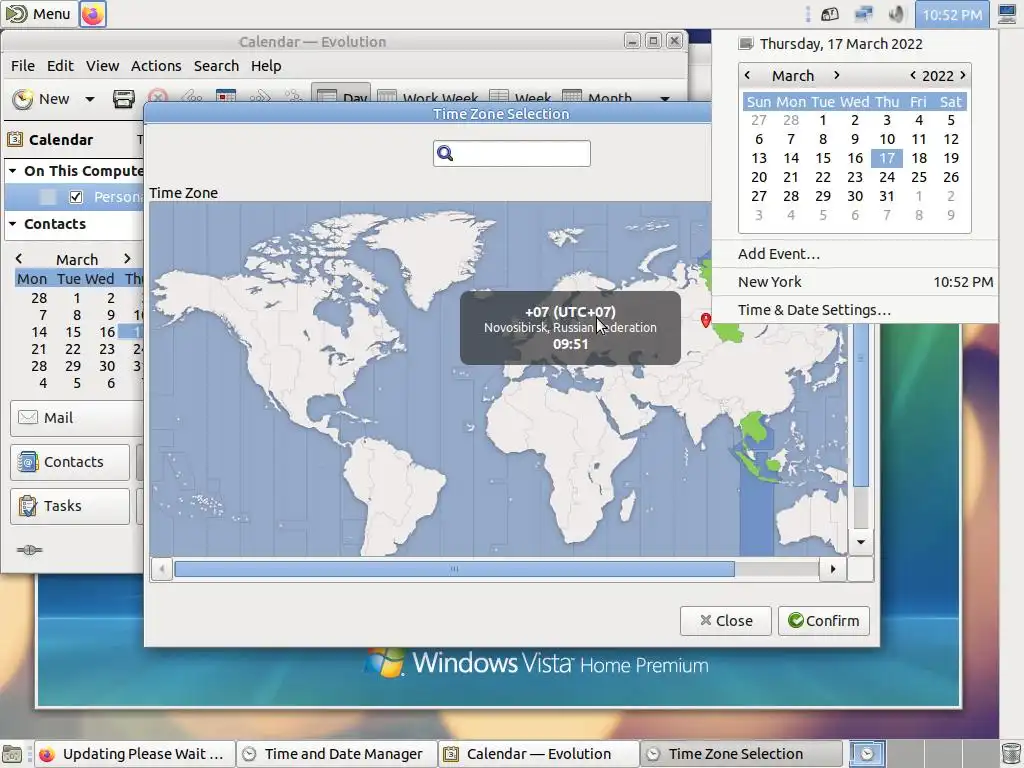
Task: Select day 25 in the clock popup calendar
Action: coord(919,177)
